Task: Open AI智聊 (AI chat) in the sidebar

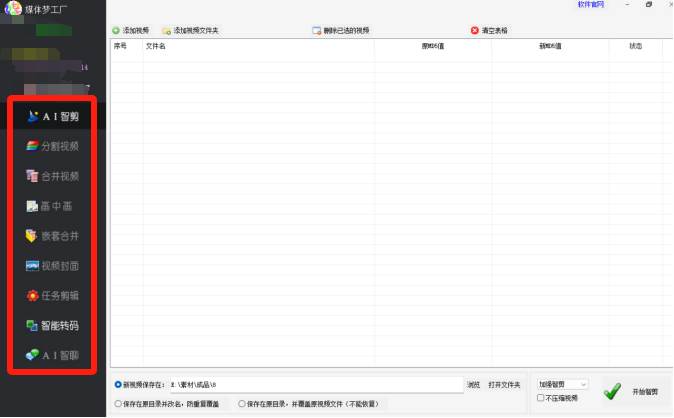Action: click(52, 355)
